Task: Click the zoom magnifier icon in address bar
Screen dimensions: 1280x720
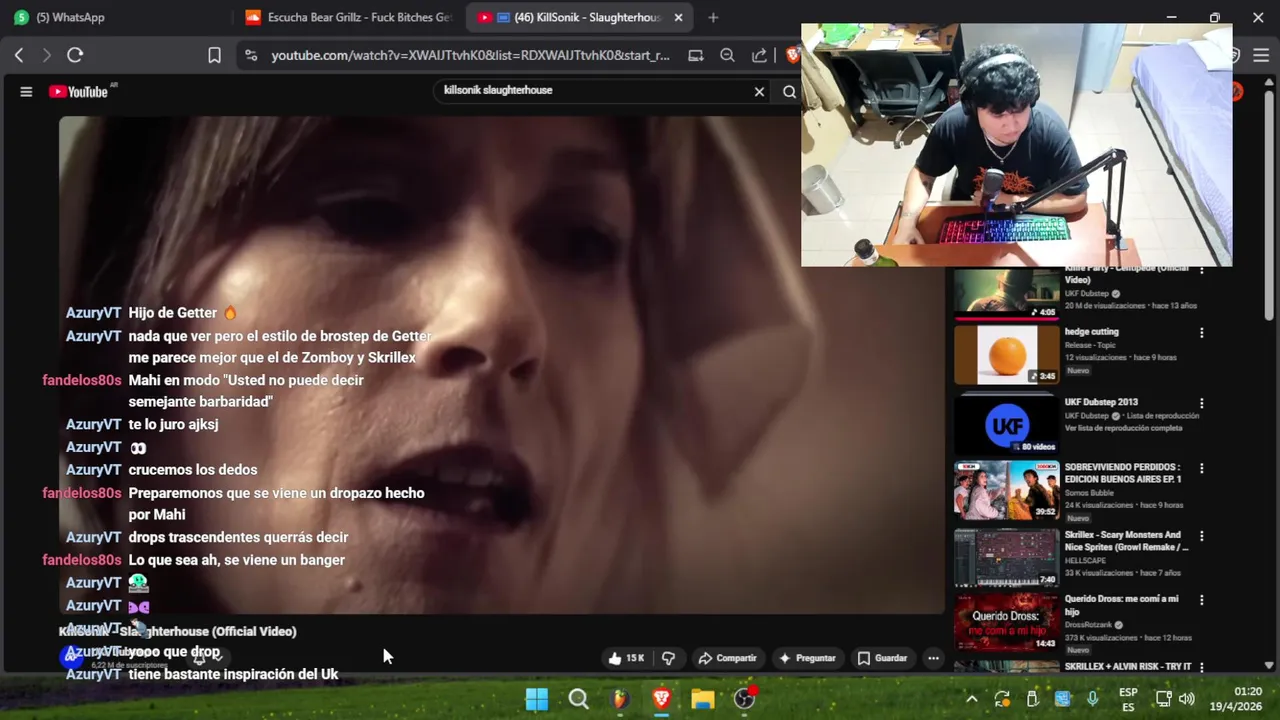Action: coord(728,55)
